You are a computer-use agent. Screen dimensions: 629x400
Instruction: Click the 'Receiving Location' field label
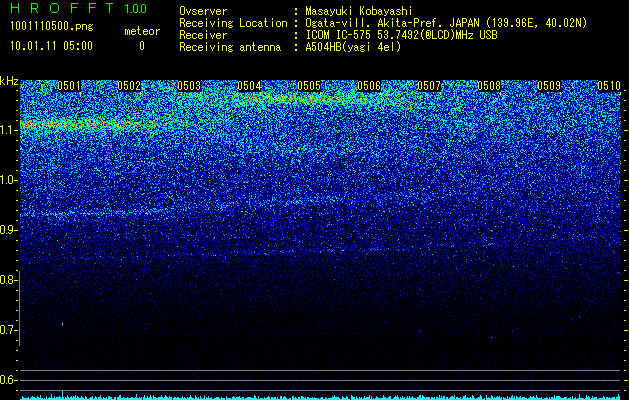tap(233, 23)
